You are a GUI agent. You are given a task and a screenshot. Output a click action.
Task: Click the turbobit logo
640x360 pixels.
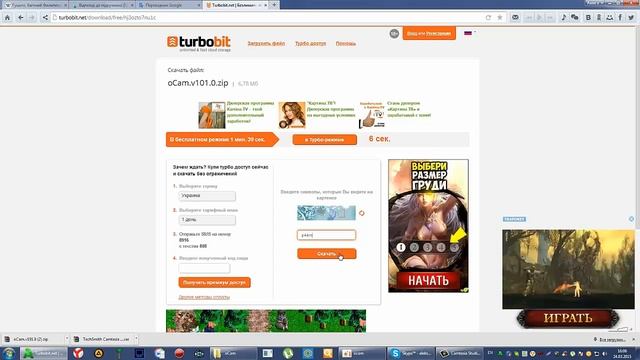(x=199, y=43)
